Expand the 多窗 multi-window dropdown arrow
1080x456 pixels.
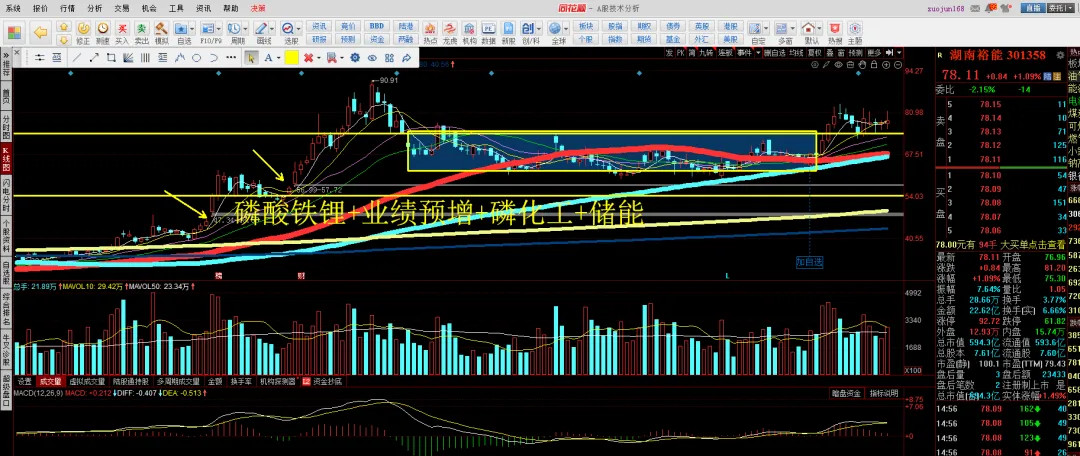(x=793, y=29)
